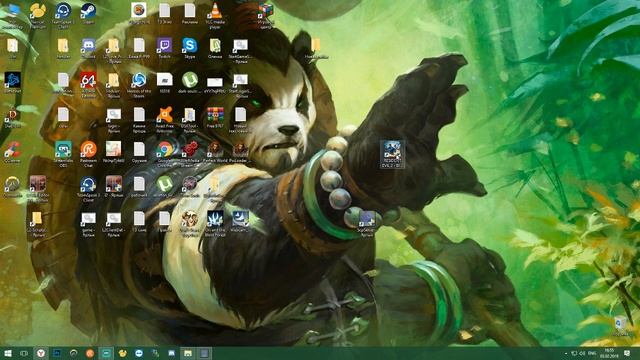
Task: Select the CCleaner icon
Action: [12, 153]
